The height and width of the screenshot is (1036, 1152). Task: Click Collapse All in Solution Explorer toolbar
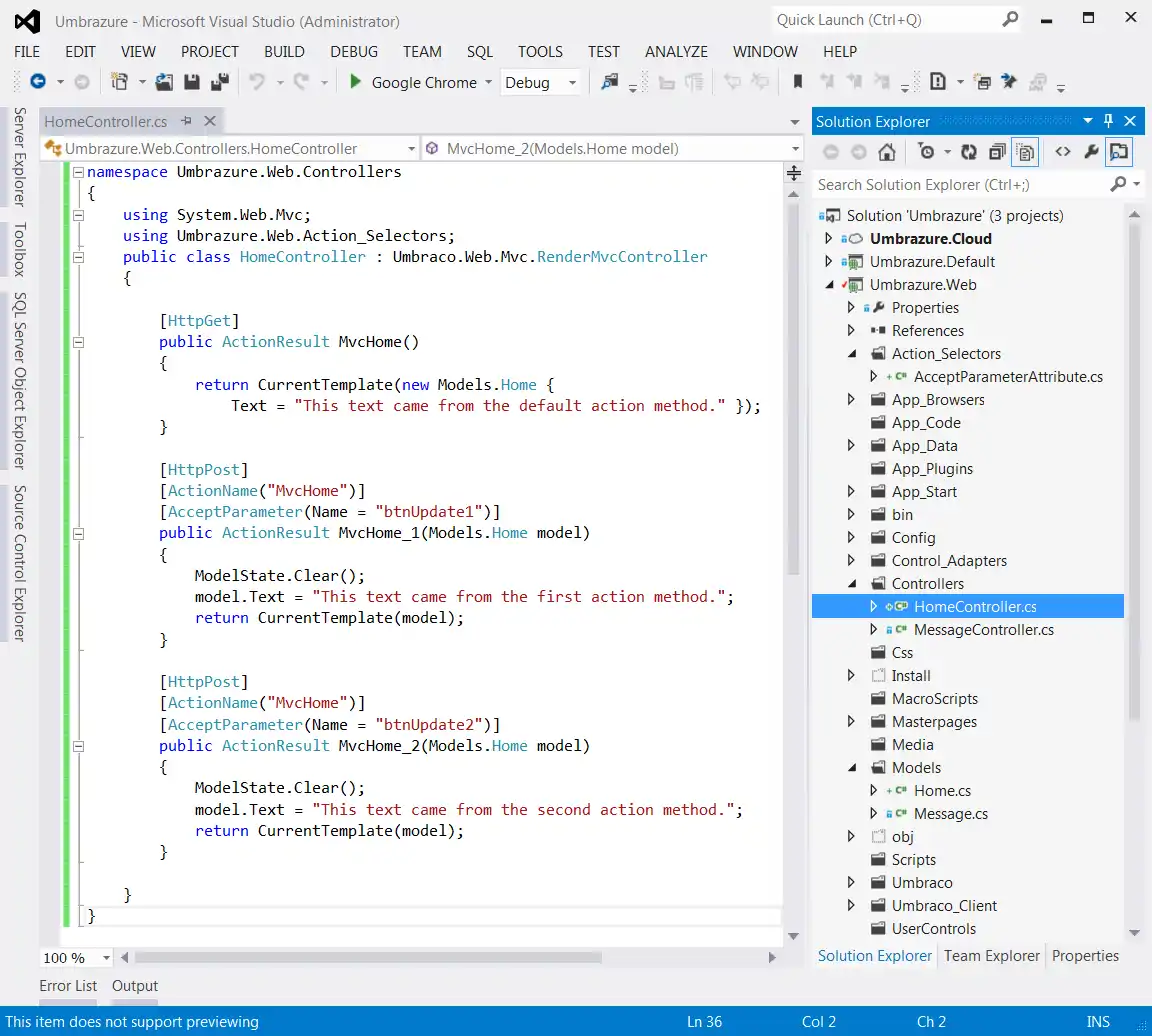coord(997,152)
